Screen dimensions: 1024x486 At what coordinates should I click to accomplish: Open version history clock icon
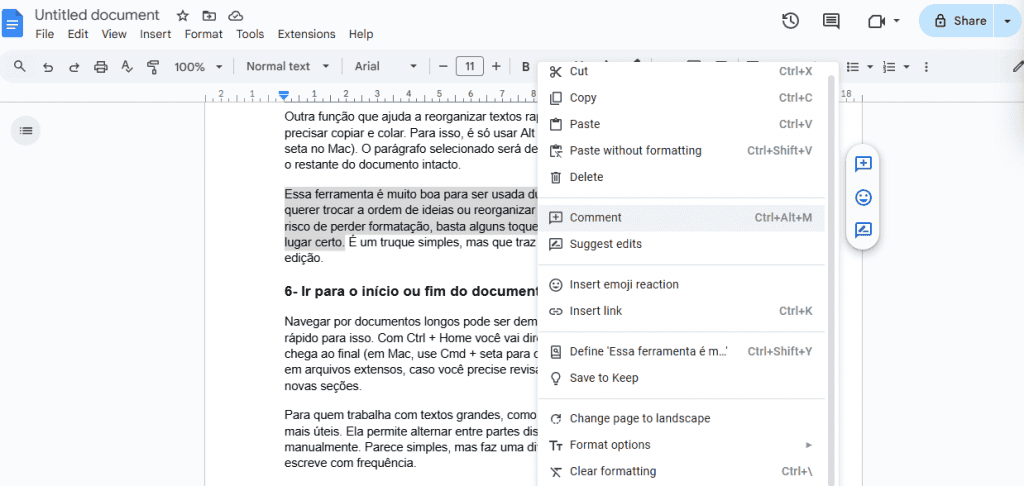pos(790,21)
